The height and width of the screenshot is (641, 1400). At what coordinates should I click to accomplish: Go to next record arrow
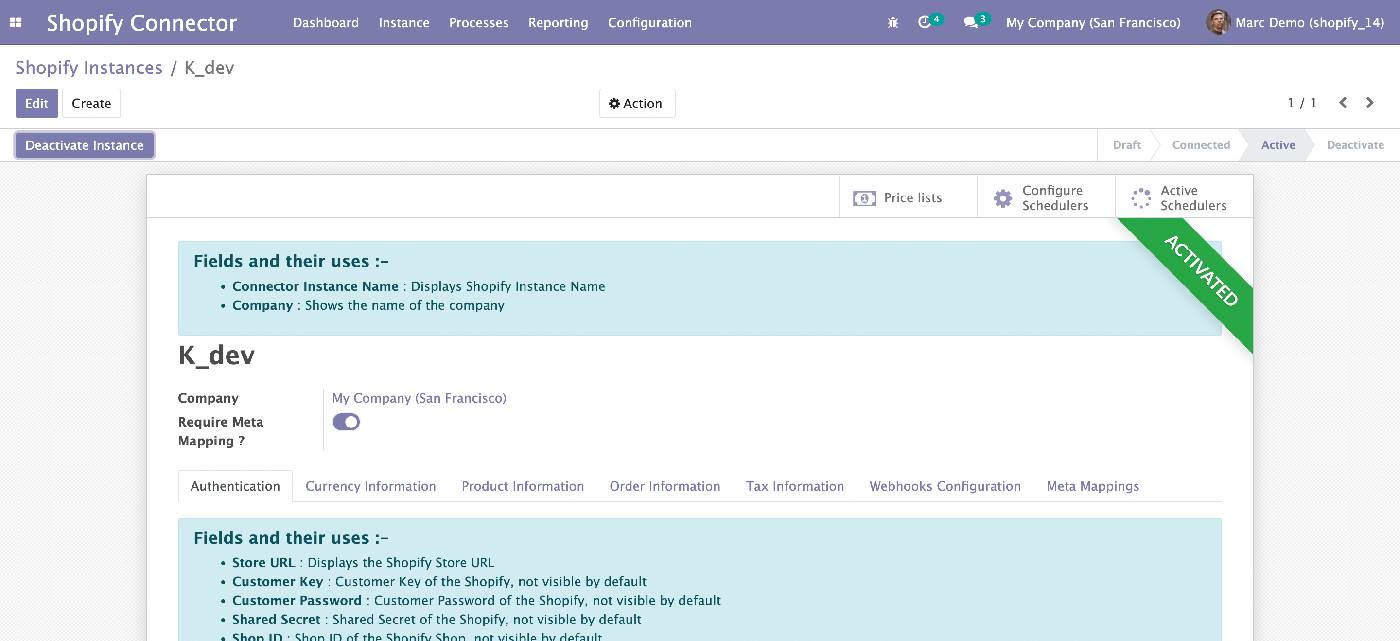coord(1370,103)
